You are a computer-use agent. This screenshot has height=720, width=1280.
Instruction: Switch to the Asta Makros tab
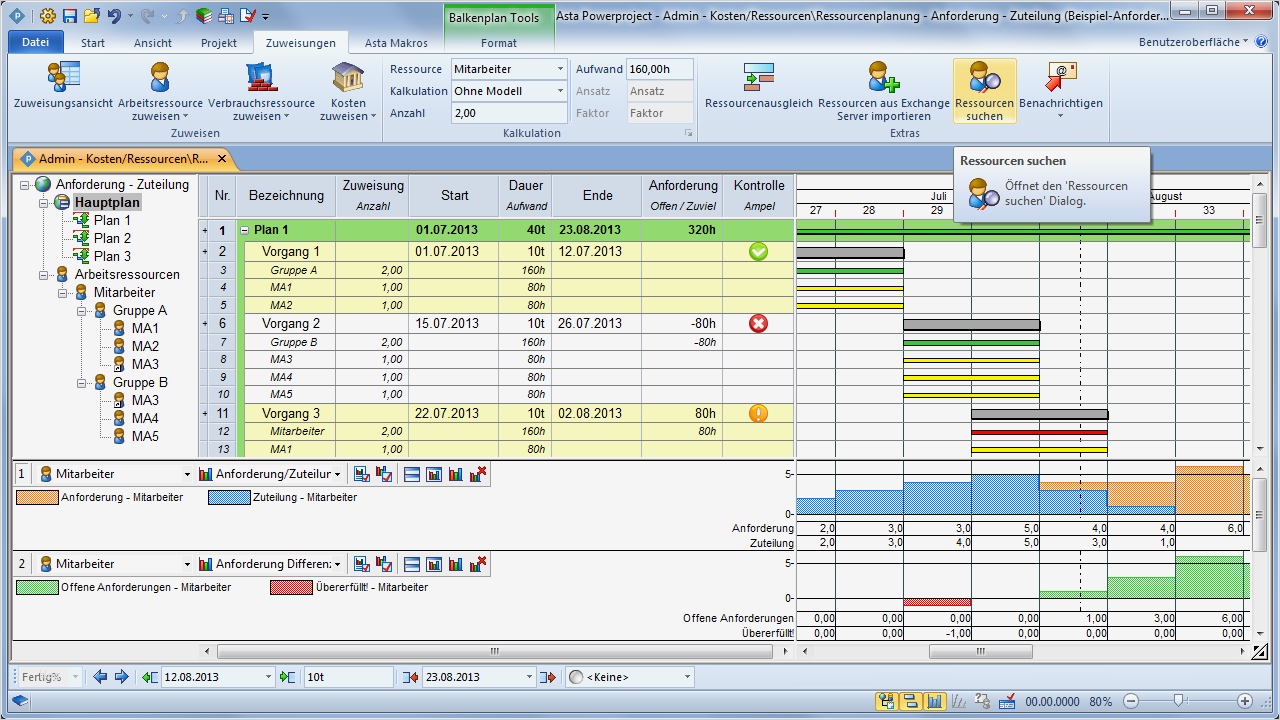(x=398, y=42)
